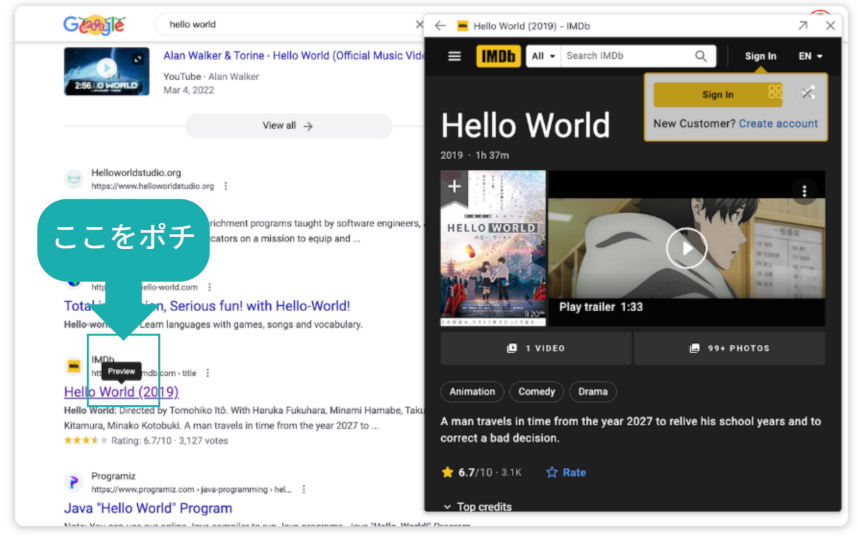Open the 1 VIDEO button
The width and height of the screenshot is (858, 536).
[536, 348]
